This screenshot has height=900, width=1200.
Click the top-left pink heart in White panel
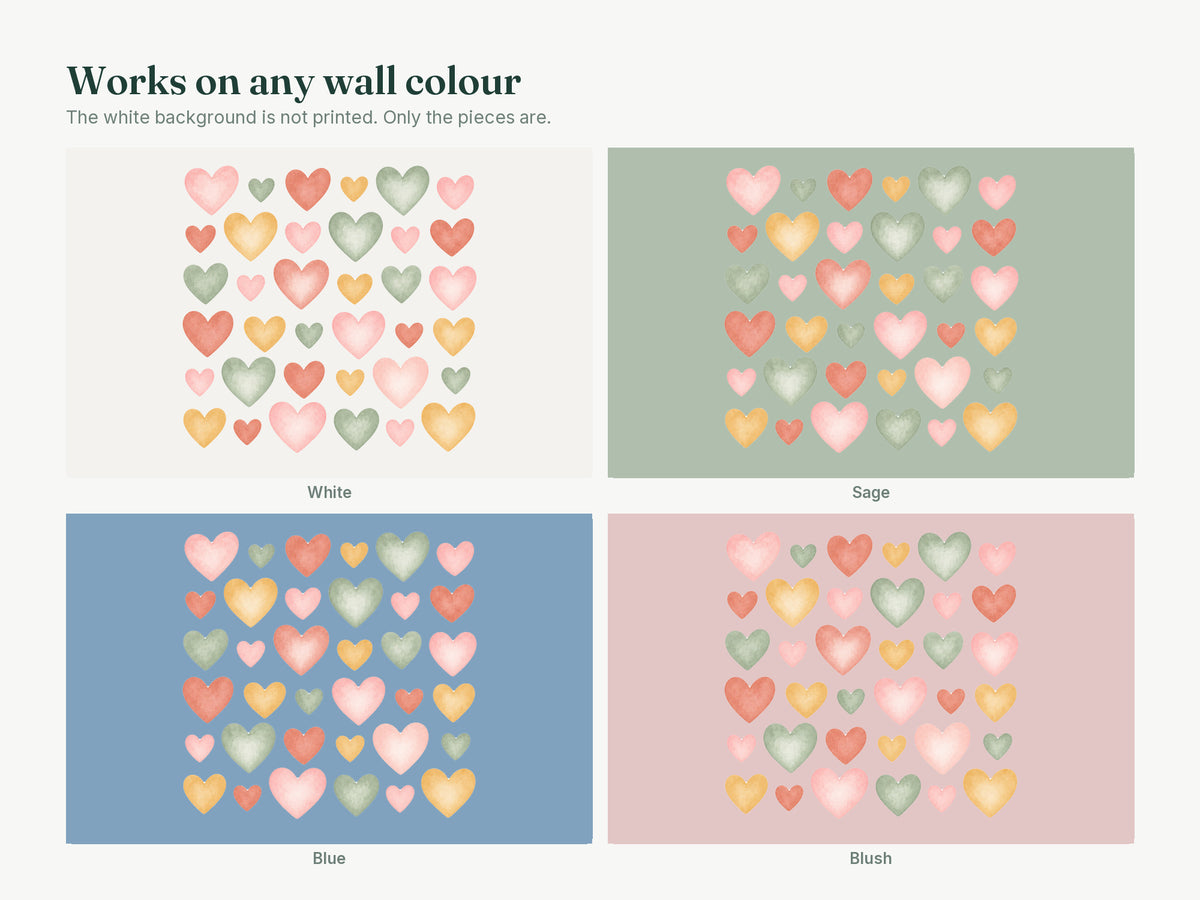[x=211, y=189]
